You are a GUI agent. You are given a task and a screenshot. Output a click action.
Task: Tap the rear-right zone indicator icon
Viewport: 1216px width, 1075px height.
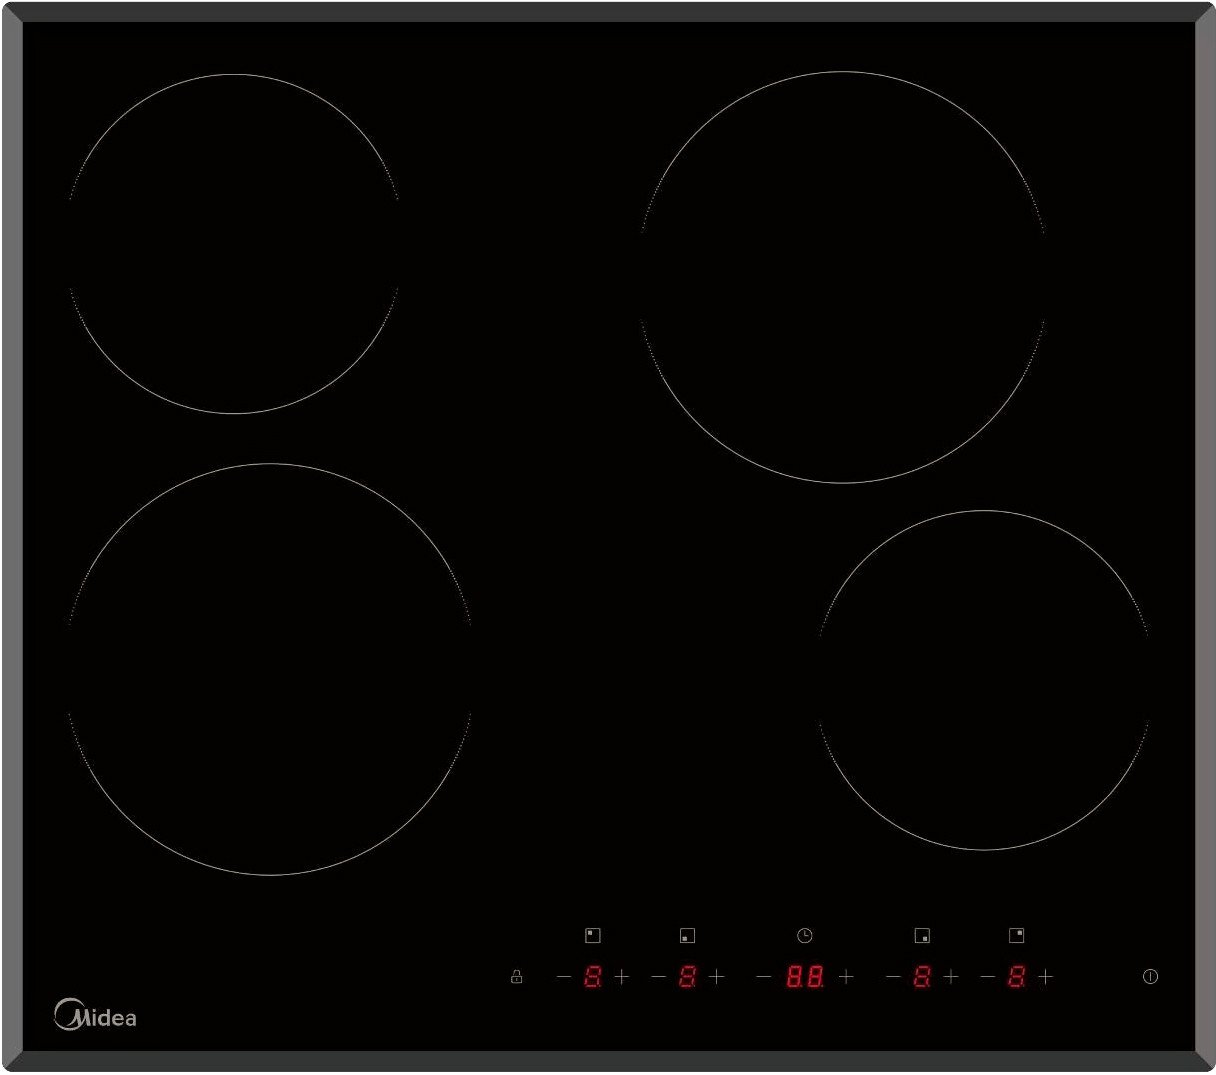1016,936
